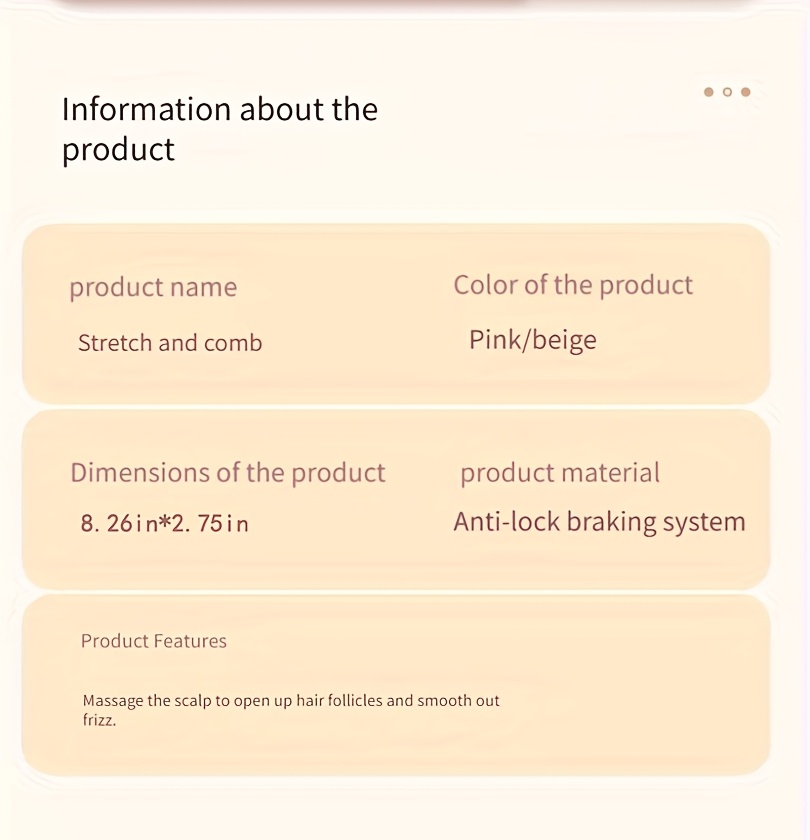This screenshot has width=810, height=840.
Task: Select the 'product material' label
Action: coord(560,473)
